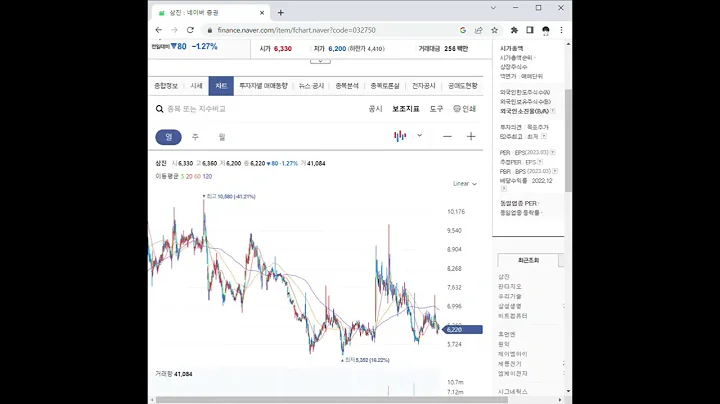Click the Google icon in address bar

[x=463, y=30]
